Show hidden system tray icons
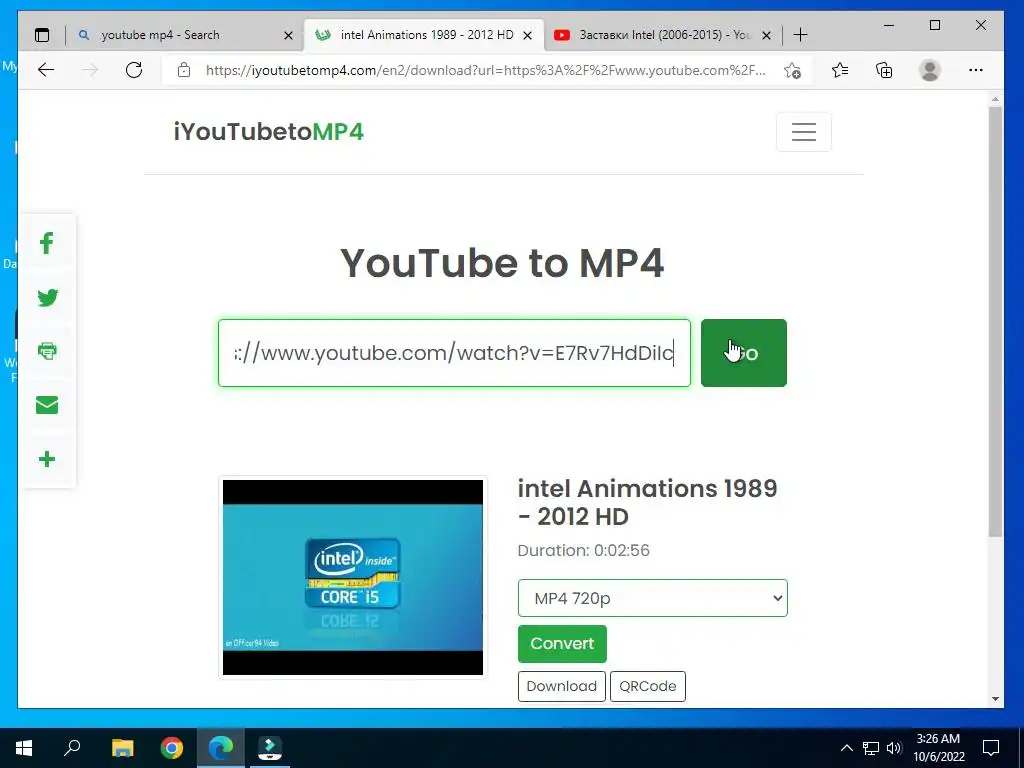Viewport: 1024px width, 768px height. [x=846, y=748]
